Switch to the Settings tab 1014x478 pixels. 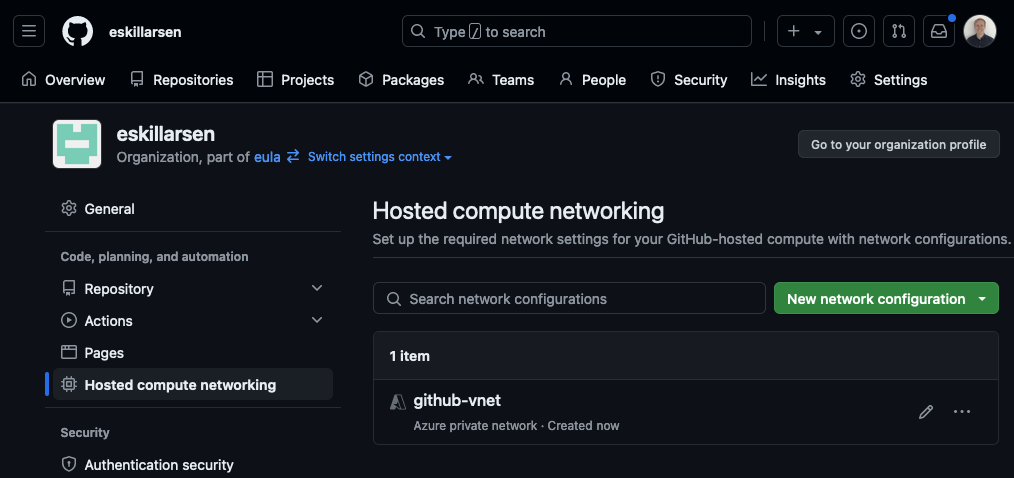tap(889, 80)
